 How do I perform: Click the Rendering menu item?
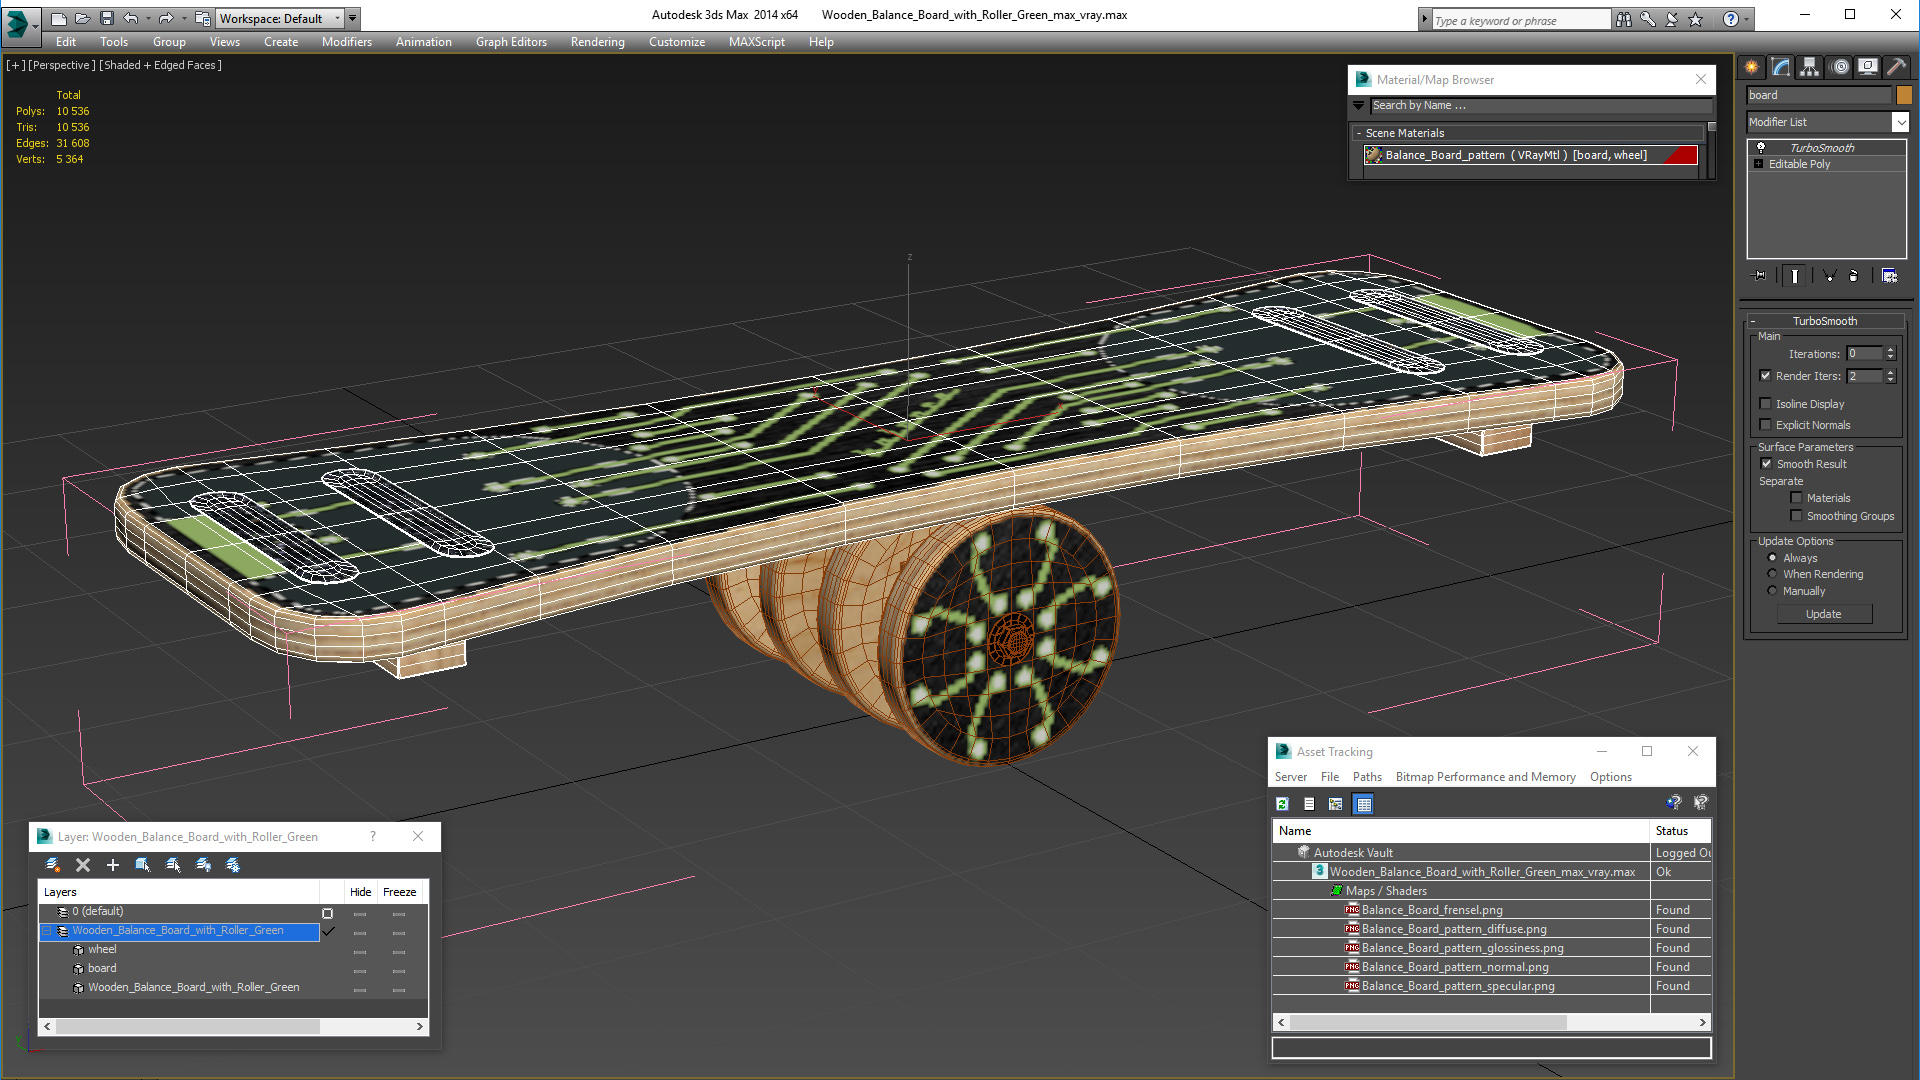[596, 41]
